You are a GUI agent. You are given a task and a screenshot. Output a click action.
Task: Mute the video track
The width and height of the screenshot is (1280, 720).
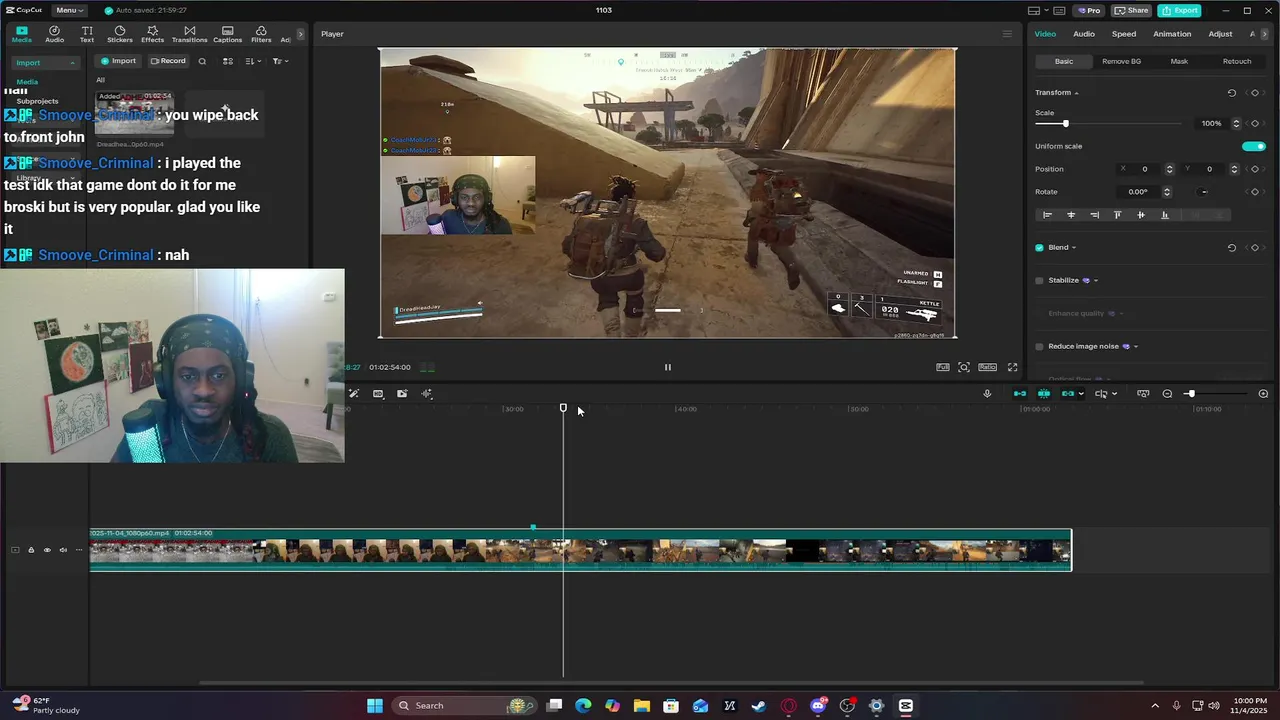point(63,550)
